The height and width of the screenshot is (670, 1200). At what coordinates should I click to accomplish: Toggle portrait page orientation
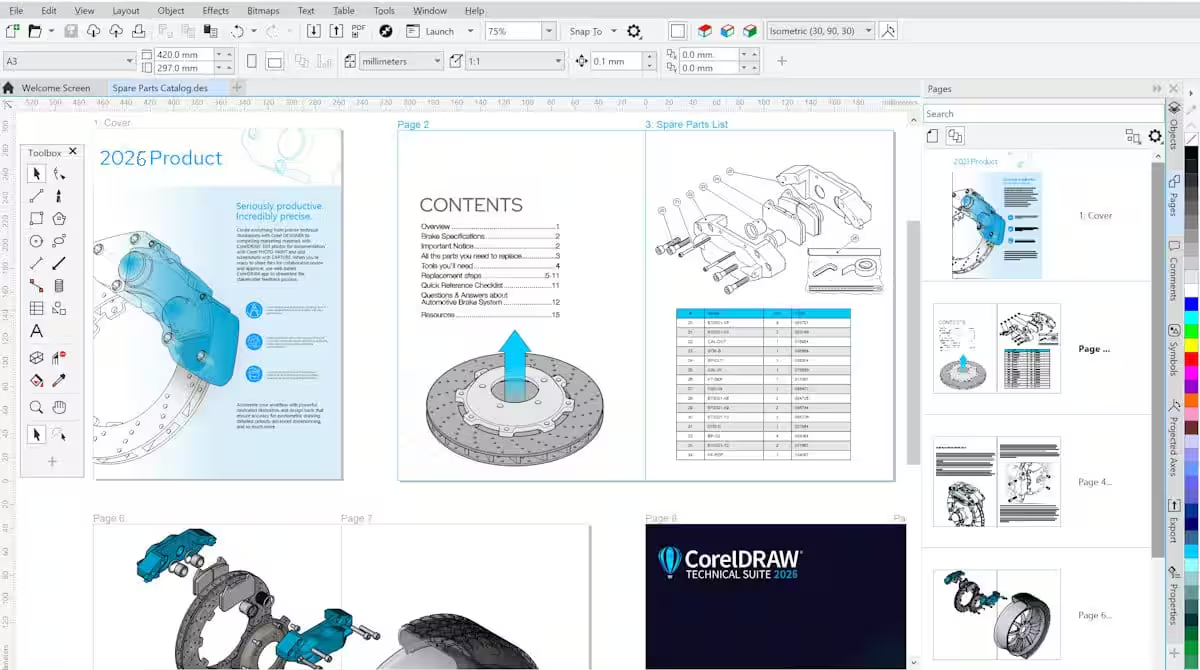(x=251, y=61)
